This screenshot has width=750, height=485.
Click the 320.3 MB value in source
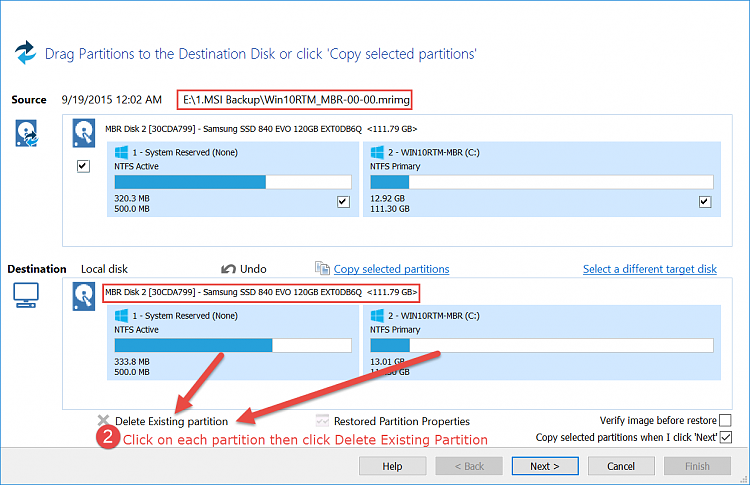point(132,198)
